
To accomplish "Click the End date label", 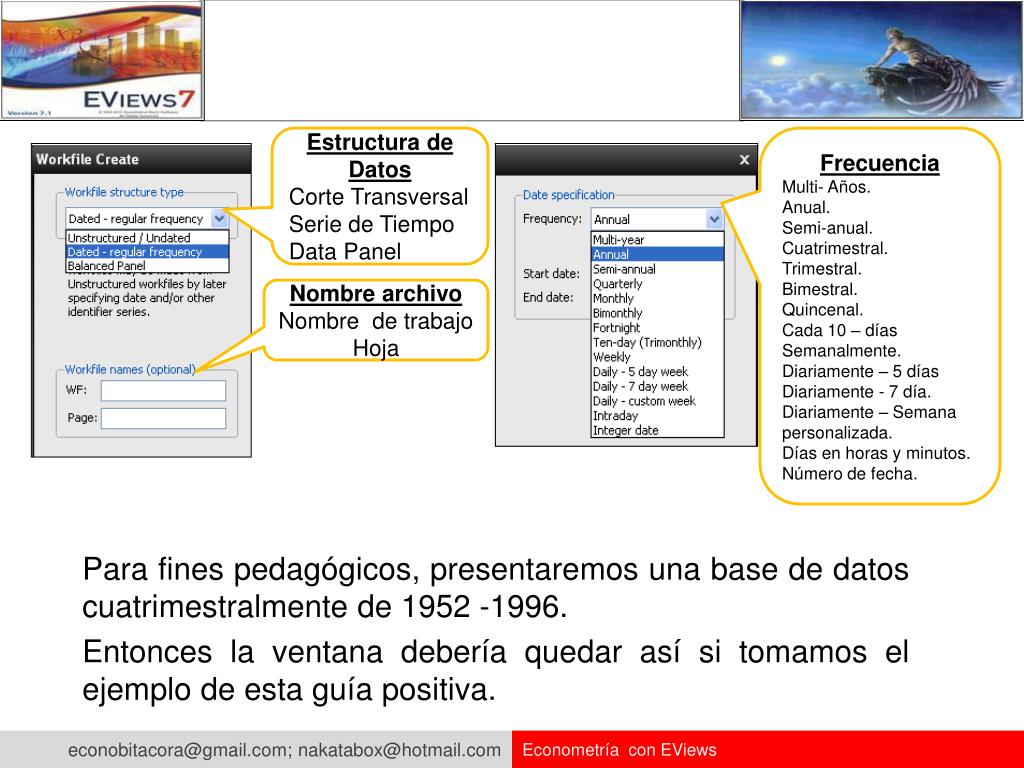I will click(x=548, y=298).
